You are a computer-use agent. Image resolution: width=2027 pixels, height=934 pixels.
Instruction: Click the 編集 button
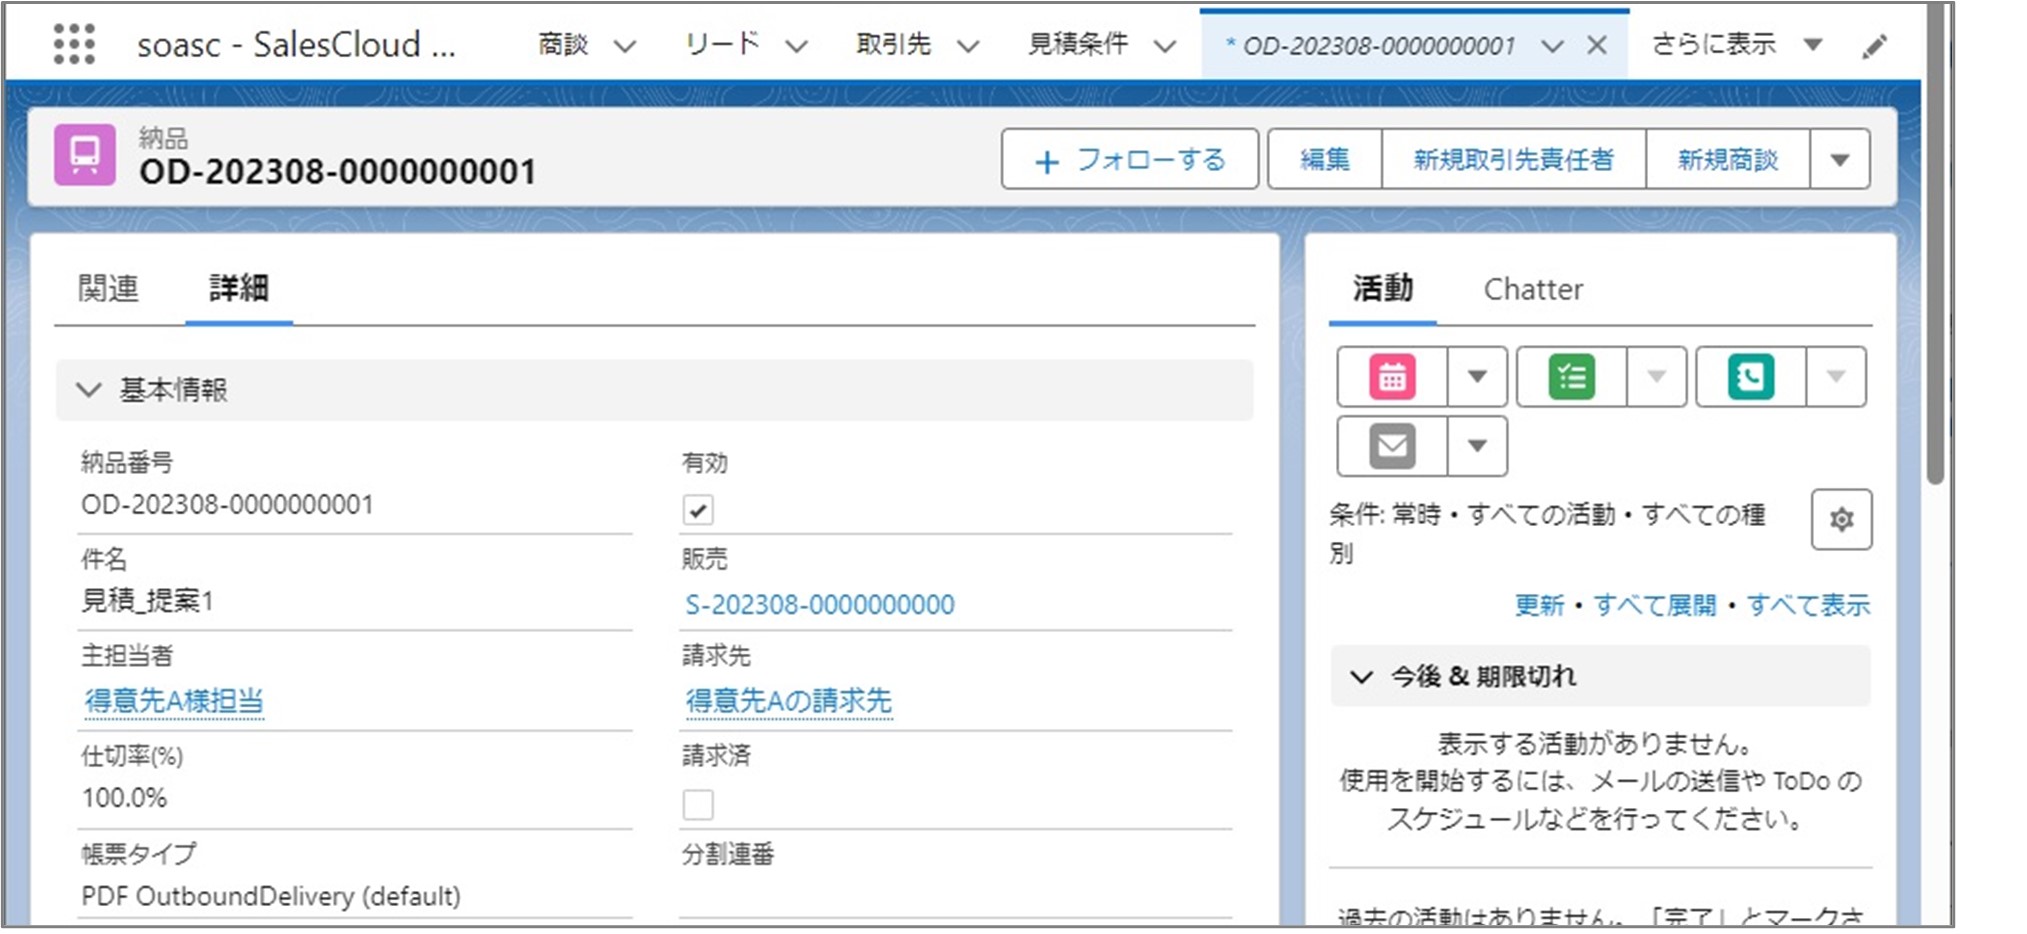point(1325,159)
